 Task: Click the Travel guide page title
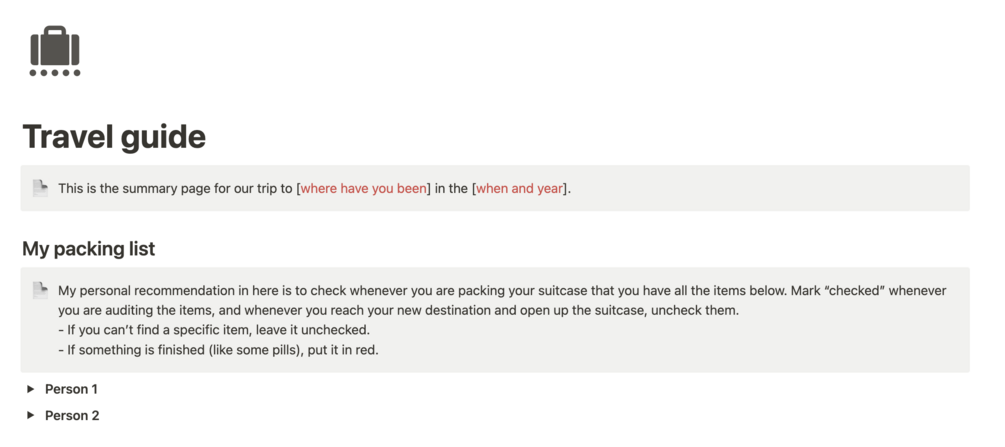coord(114,136)
